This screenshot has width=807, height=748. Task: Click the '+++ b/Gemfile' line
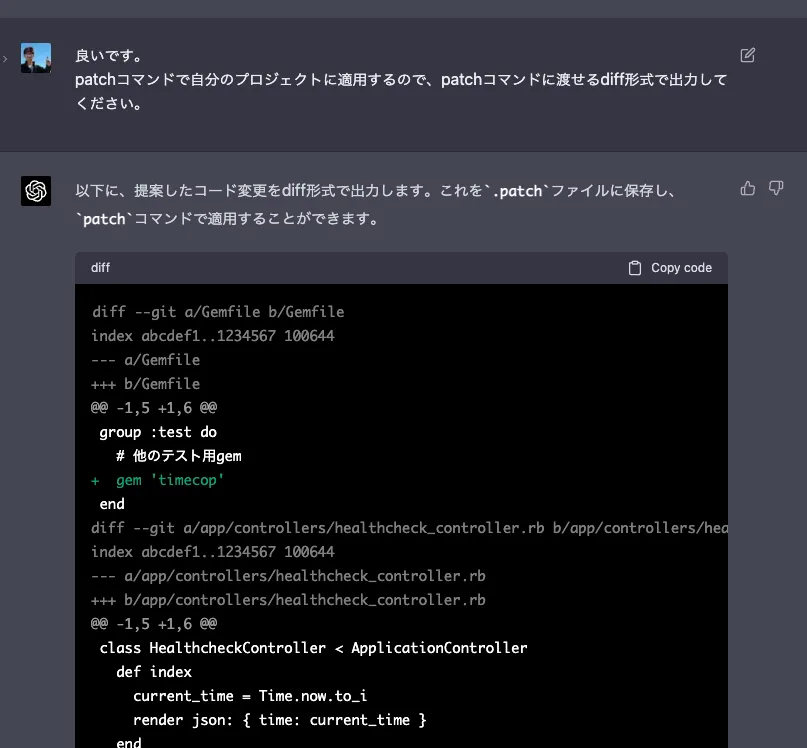tap(145, 384)
